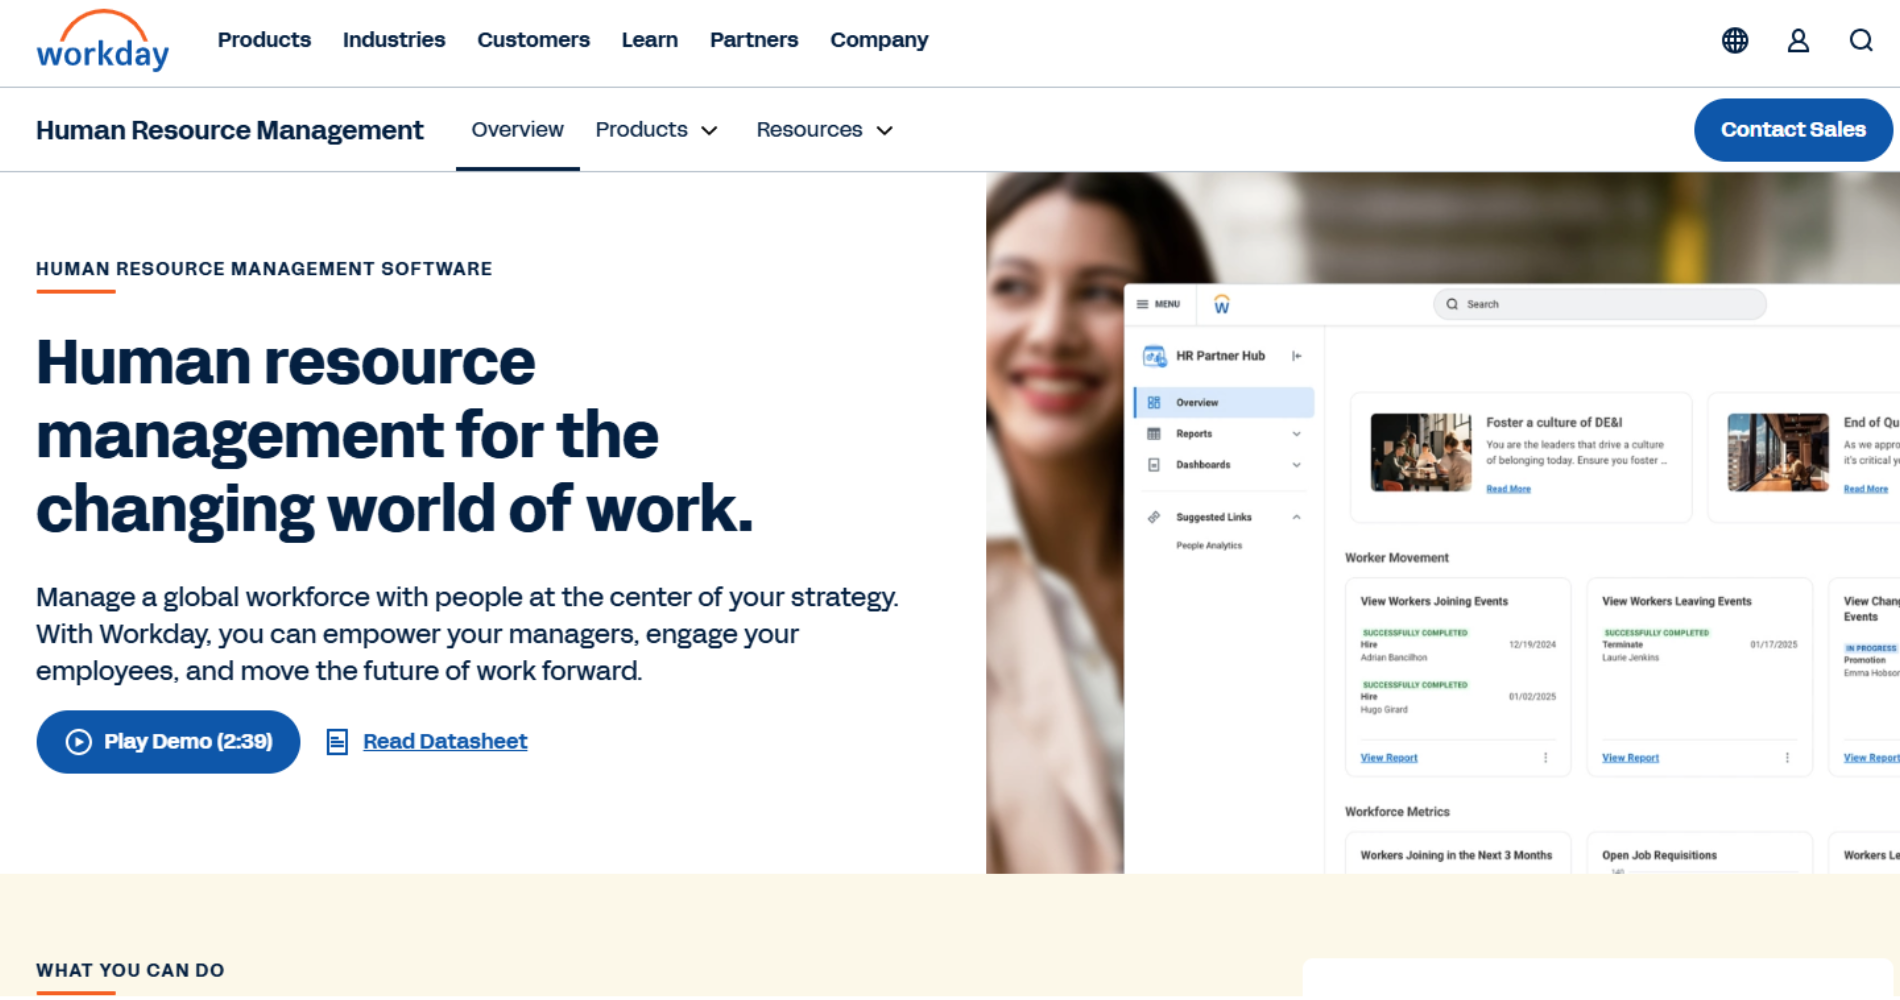
Task: Switch to the Overview tab
Action: point(517,129)
